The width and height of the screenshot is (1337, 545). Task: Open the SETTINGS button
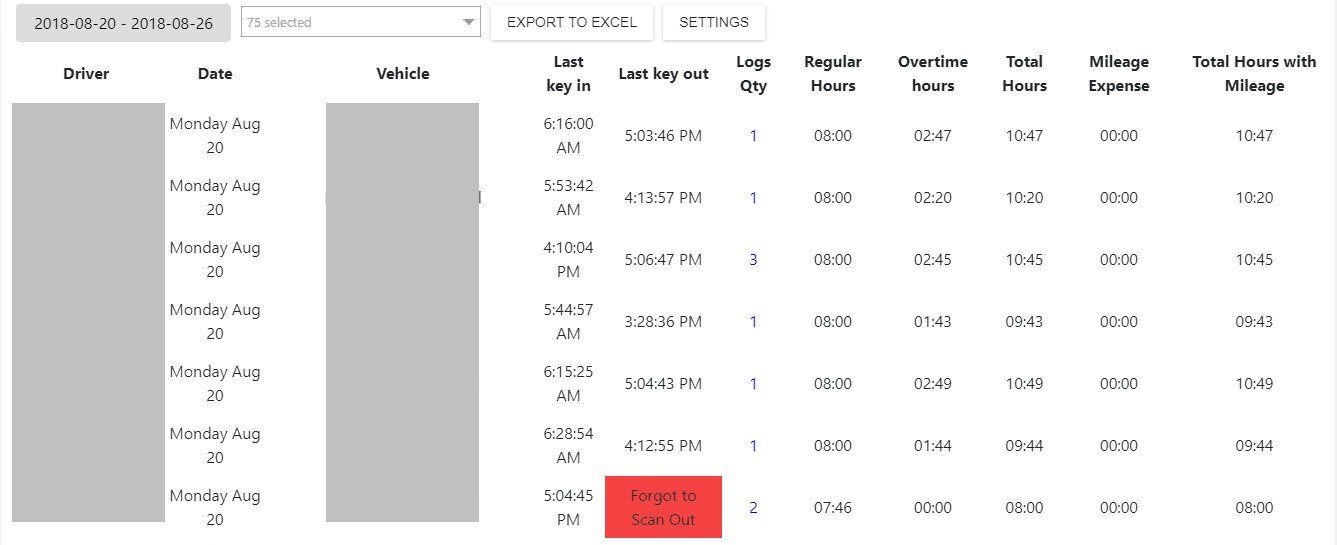pyautogui.click(x=714, y=22)
